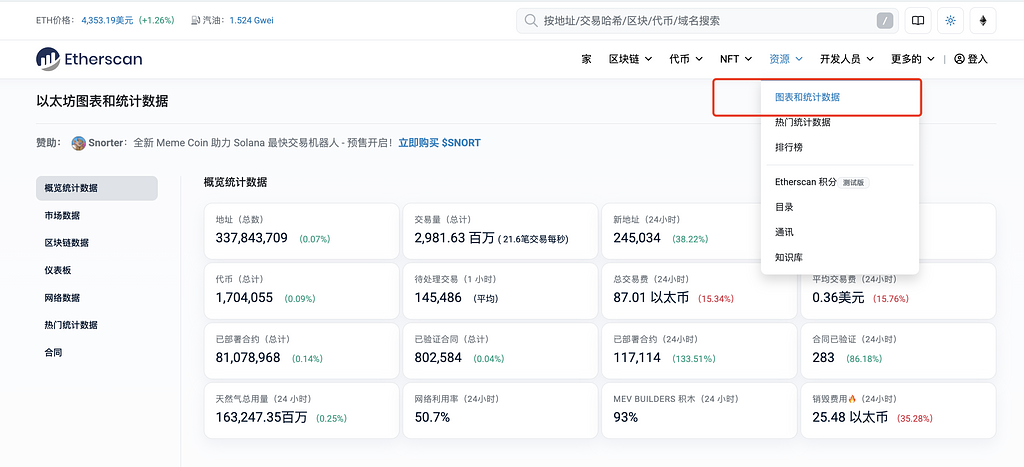The image size is (1024, 467).
Task: Click the Etherscan logo
Action: pyautogui.click(x=89, y=59)
